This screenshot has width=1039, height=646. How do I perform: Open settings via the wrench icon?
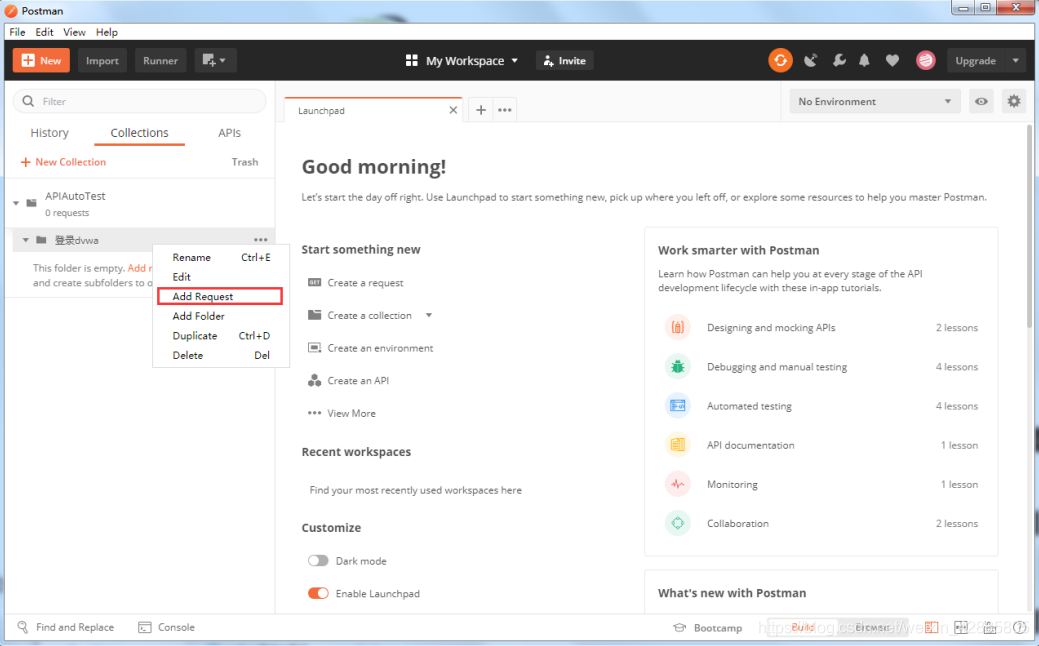839,60
